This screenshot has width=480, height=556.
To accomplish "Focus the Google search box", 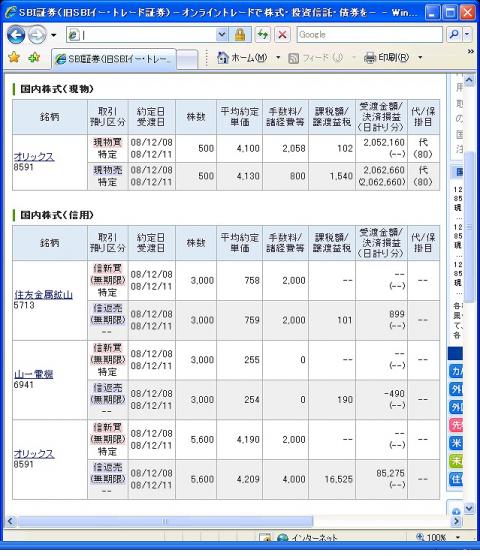I will tap(369, 35).
